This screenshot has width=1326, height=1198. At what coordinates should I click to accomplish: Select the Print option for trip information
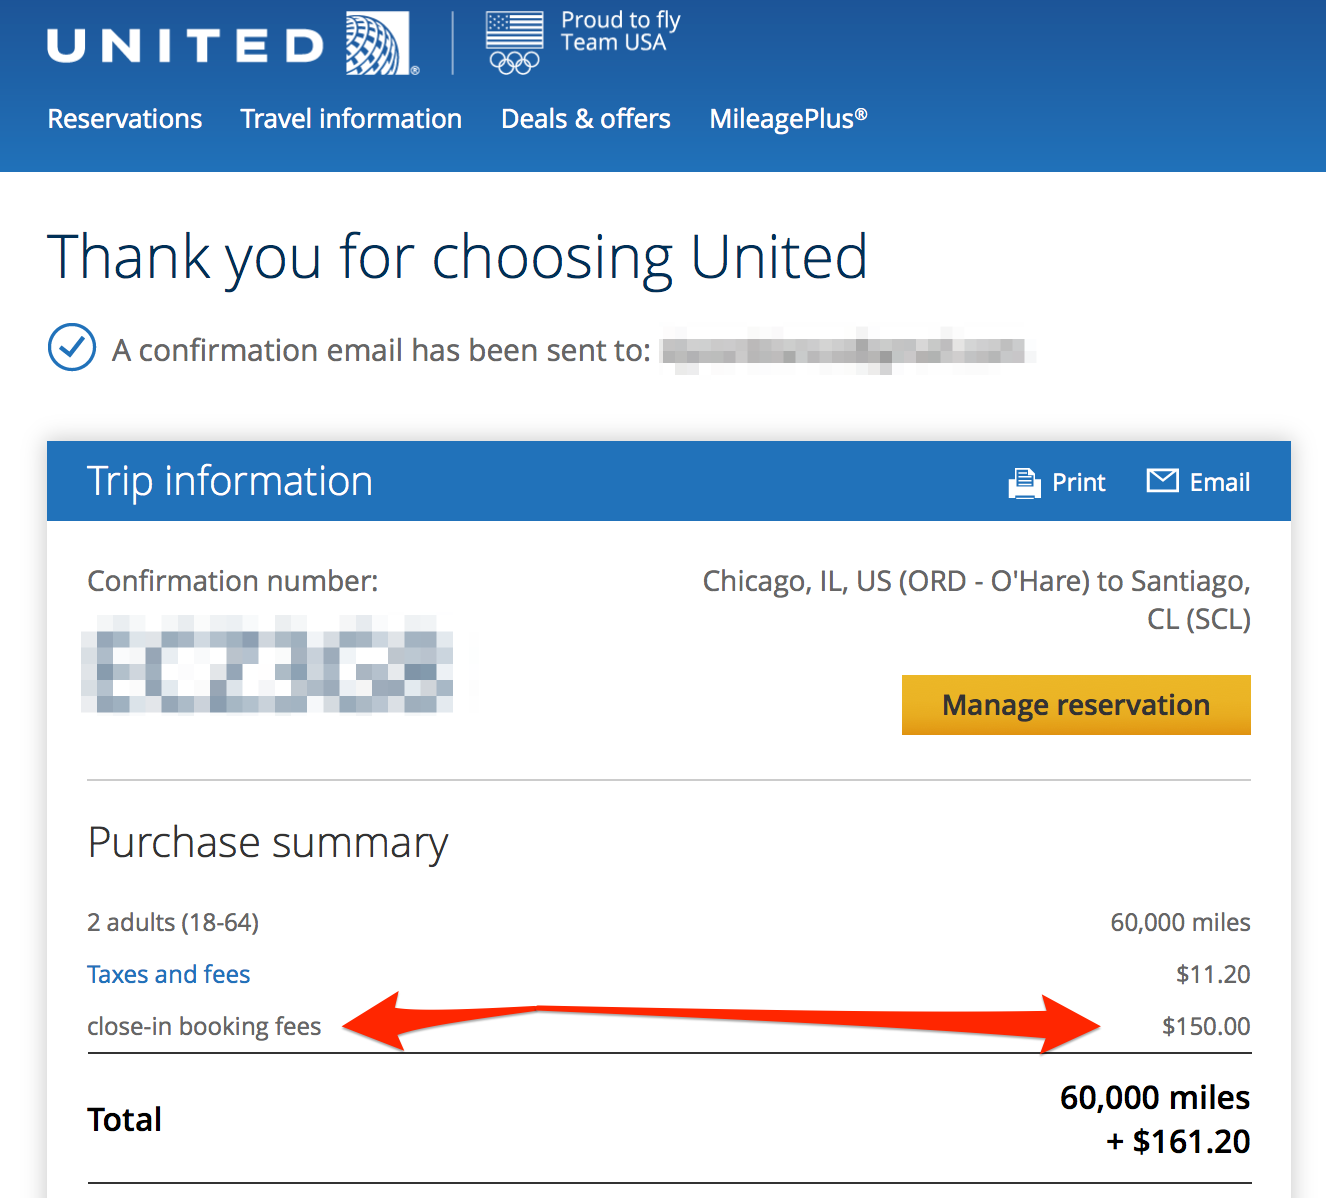tap(1079, 482)
